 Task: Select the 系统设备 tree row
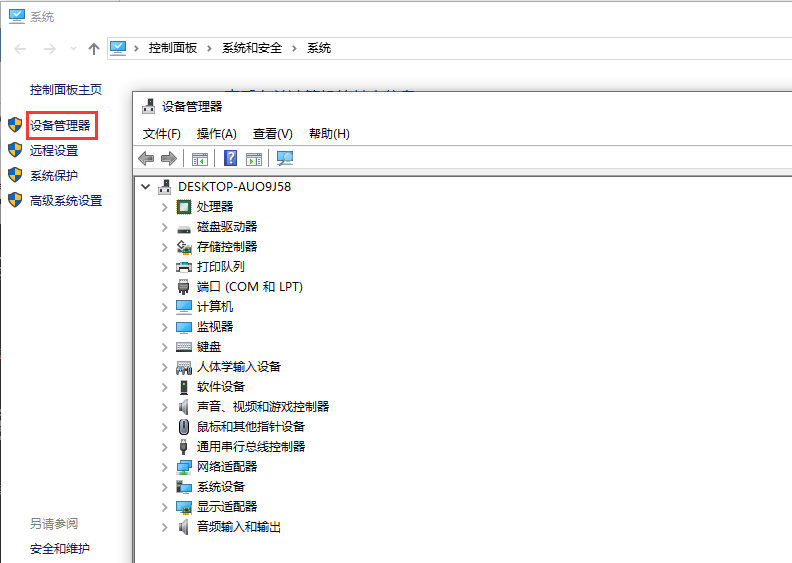point(221,487)
